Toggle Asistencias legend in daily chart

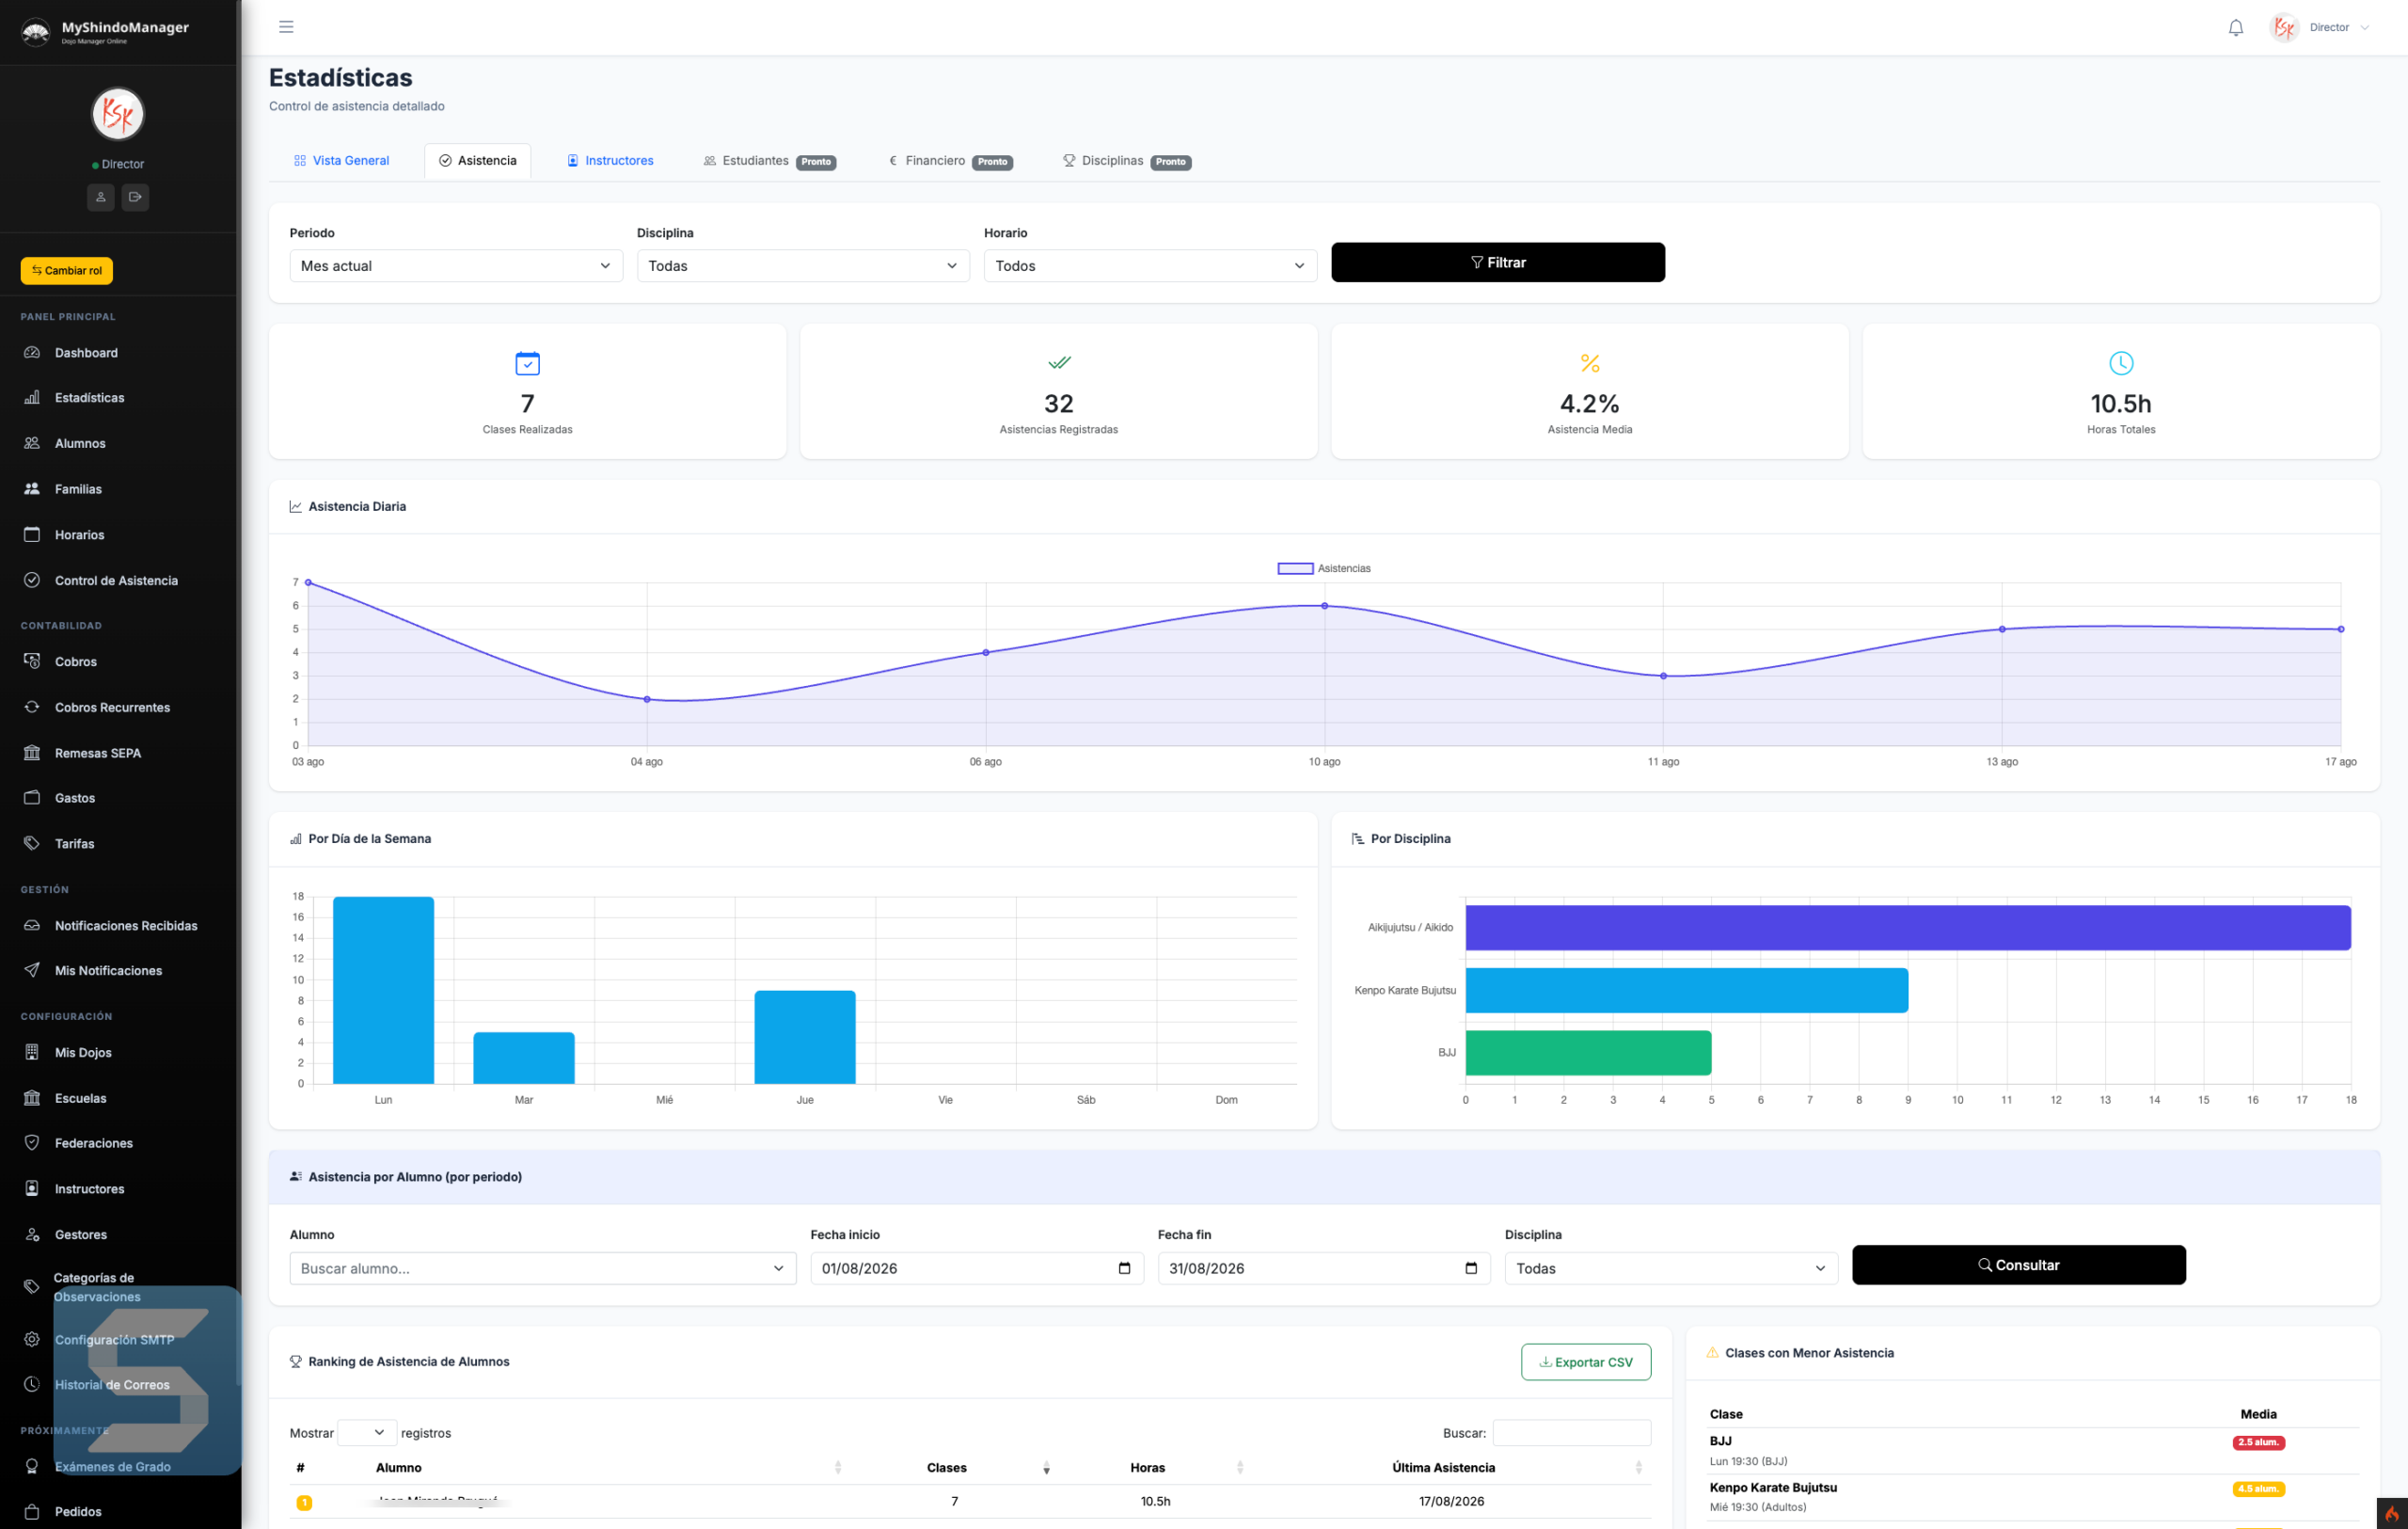coord(1324,568)
